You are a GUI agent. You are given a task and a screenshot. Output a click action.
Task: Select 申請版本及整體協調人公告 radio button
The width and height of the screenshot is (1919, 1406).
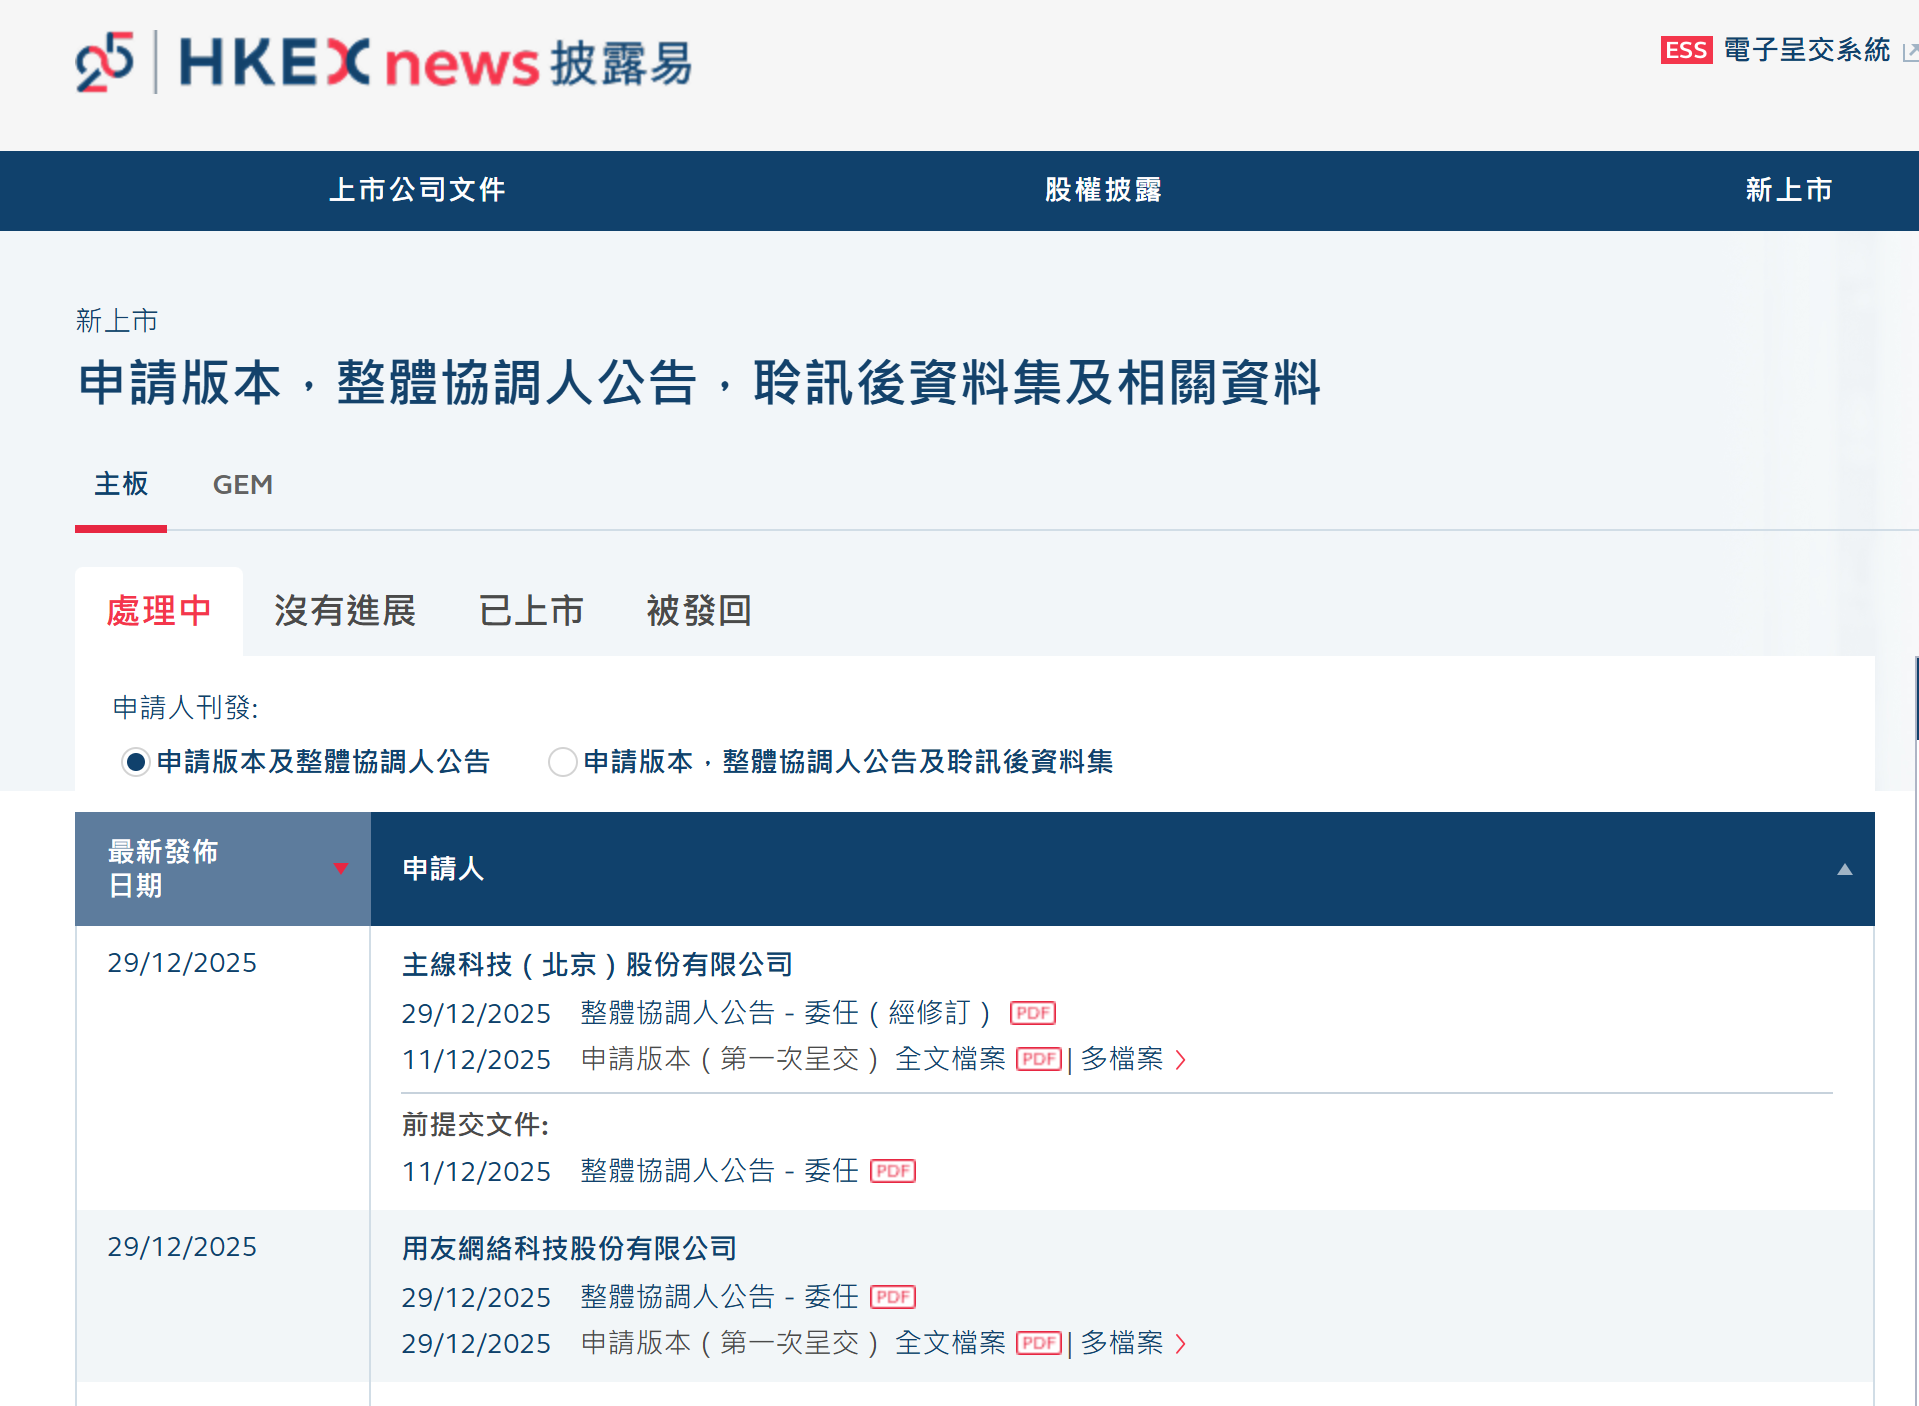click(136, 762)
